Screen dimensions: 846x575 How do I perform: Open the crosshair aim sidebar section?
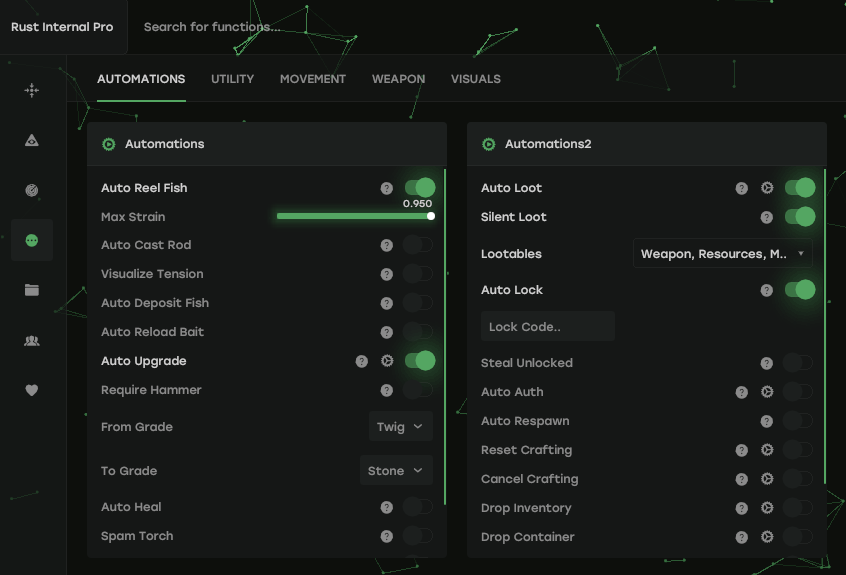[32, 90]
